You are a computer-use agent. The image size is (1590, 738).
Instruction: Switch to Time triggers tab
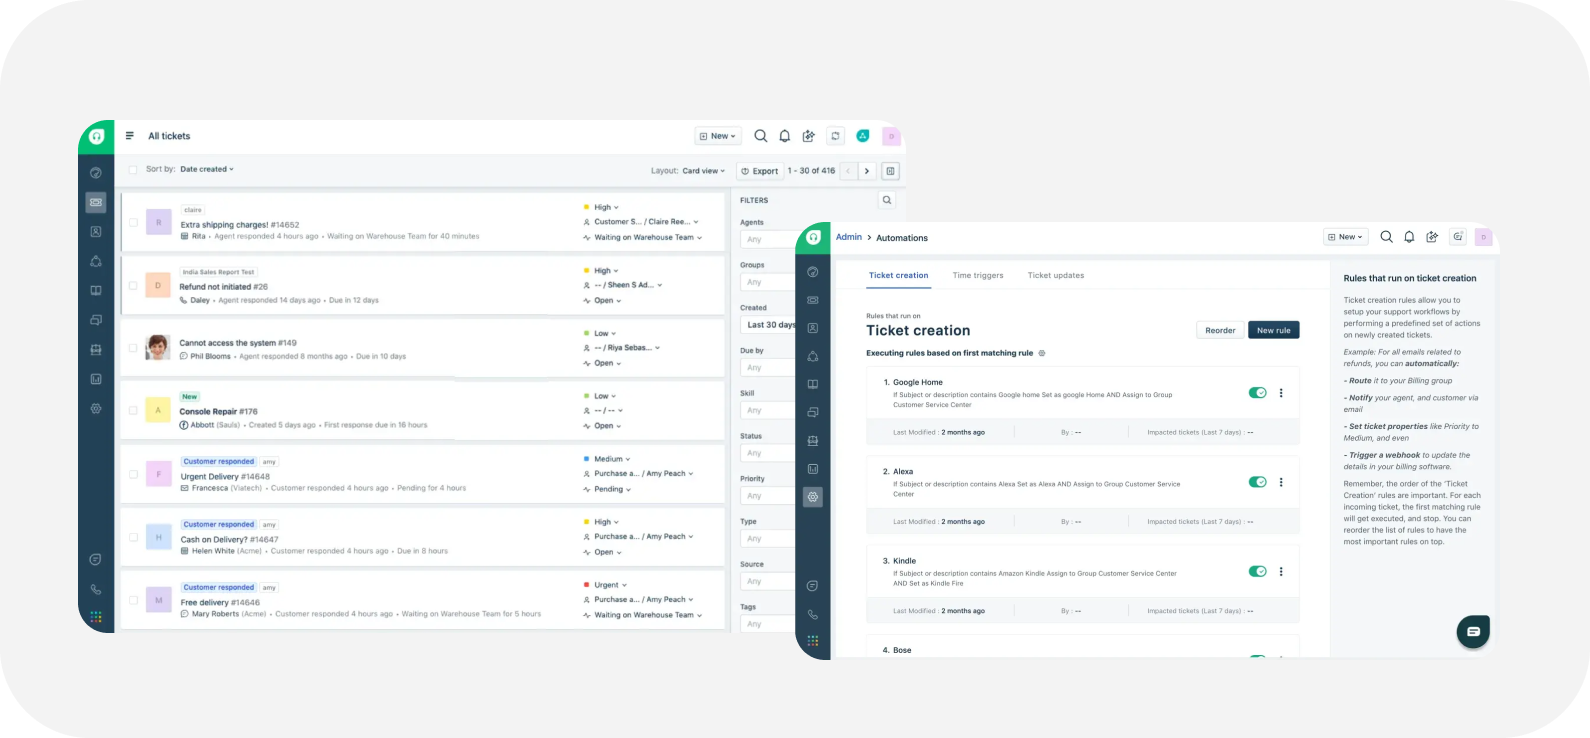(978, 275)
